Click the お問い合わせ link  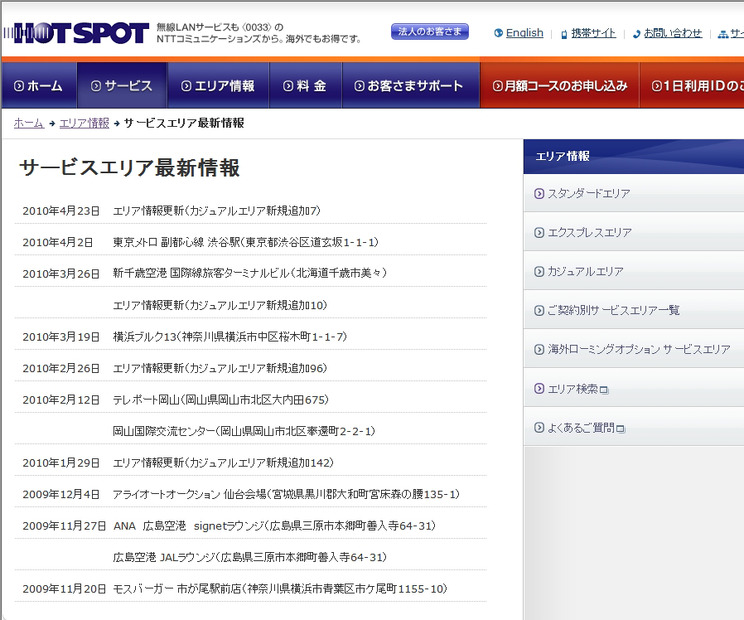[x=672, y=33]
